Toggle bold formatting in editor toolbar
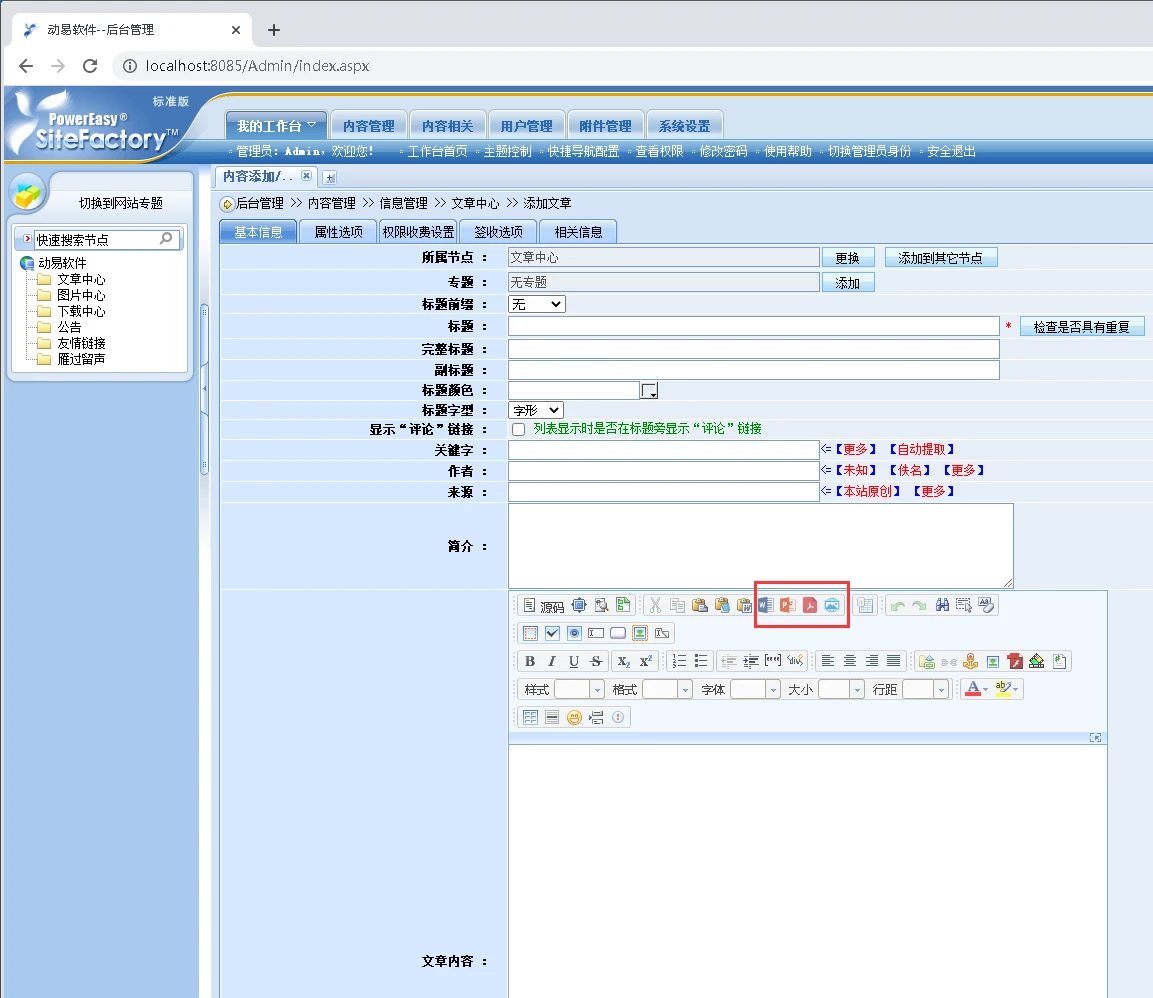1153x998 pixels. pyautogui.click(x=530, y=661)
